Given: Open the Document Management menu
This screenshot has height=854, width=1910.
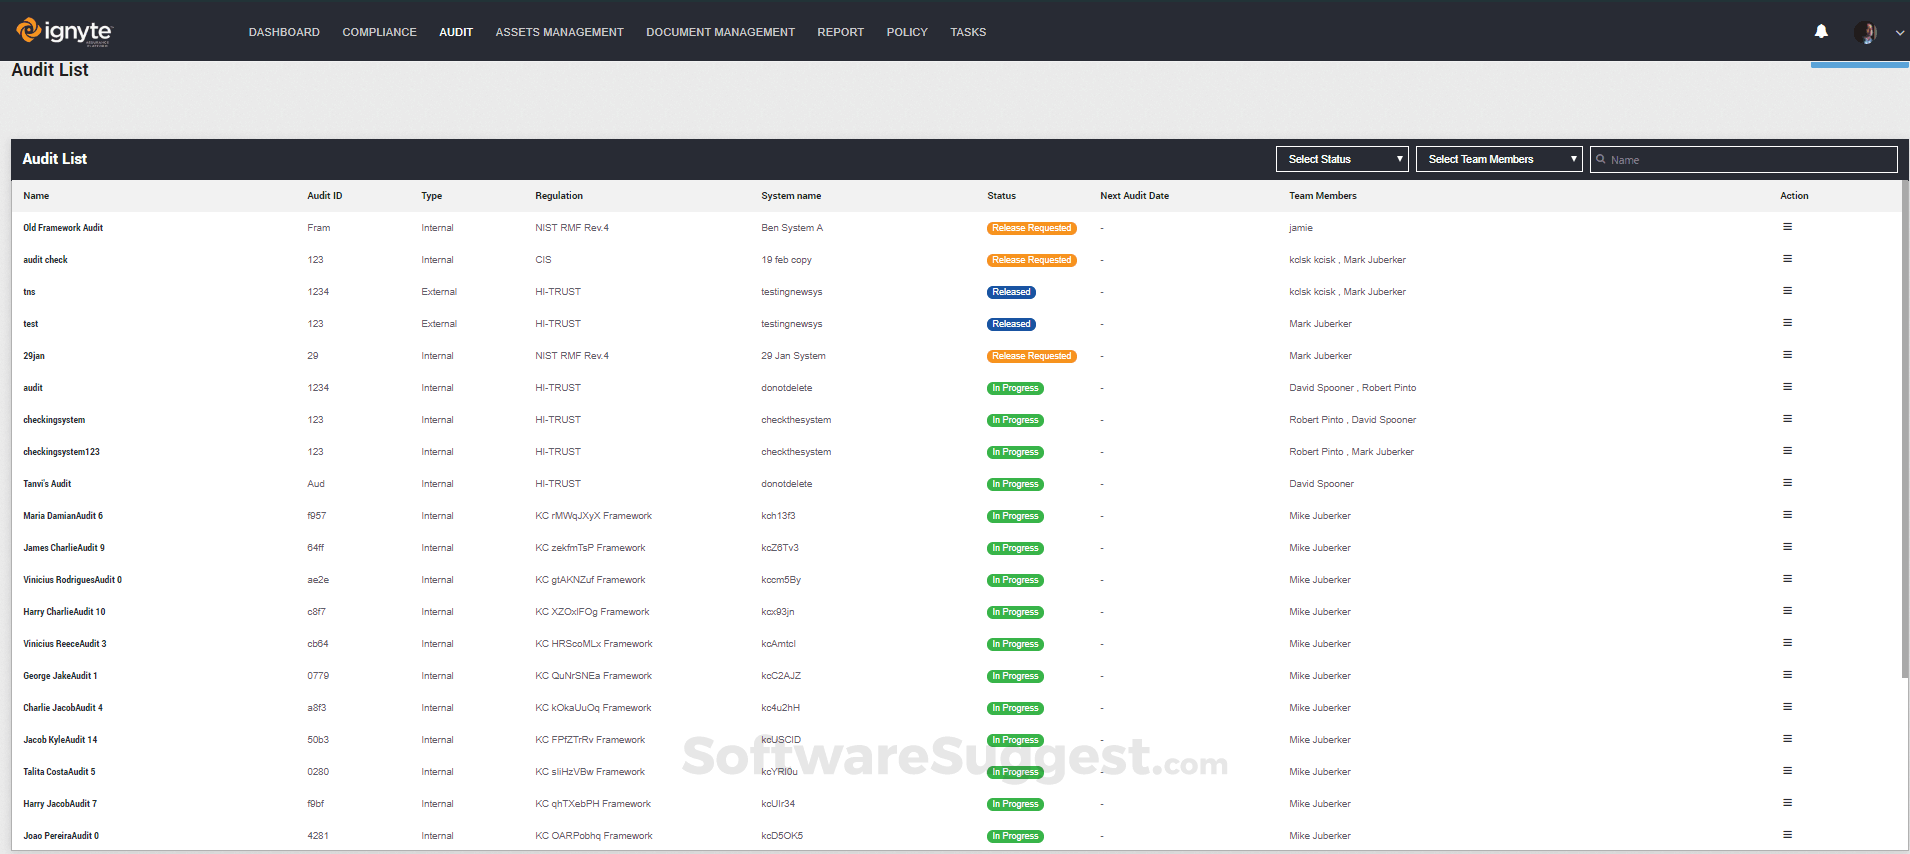Looking at the screenshot, I should click(x=720, y=32).
